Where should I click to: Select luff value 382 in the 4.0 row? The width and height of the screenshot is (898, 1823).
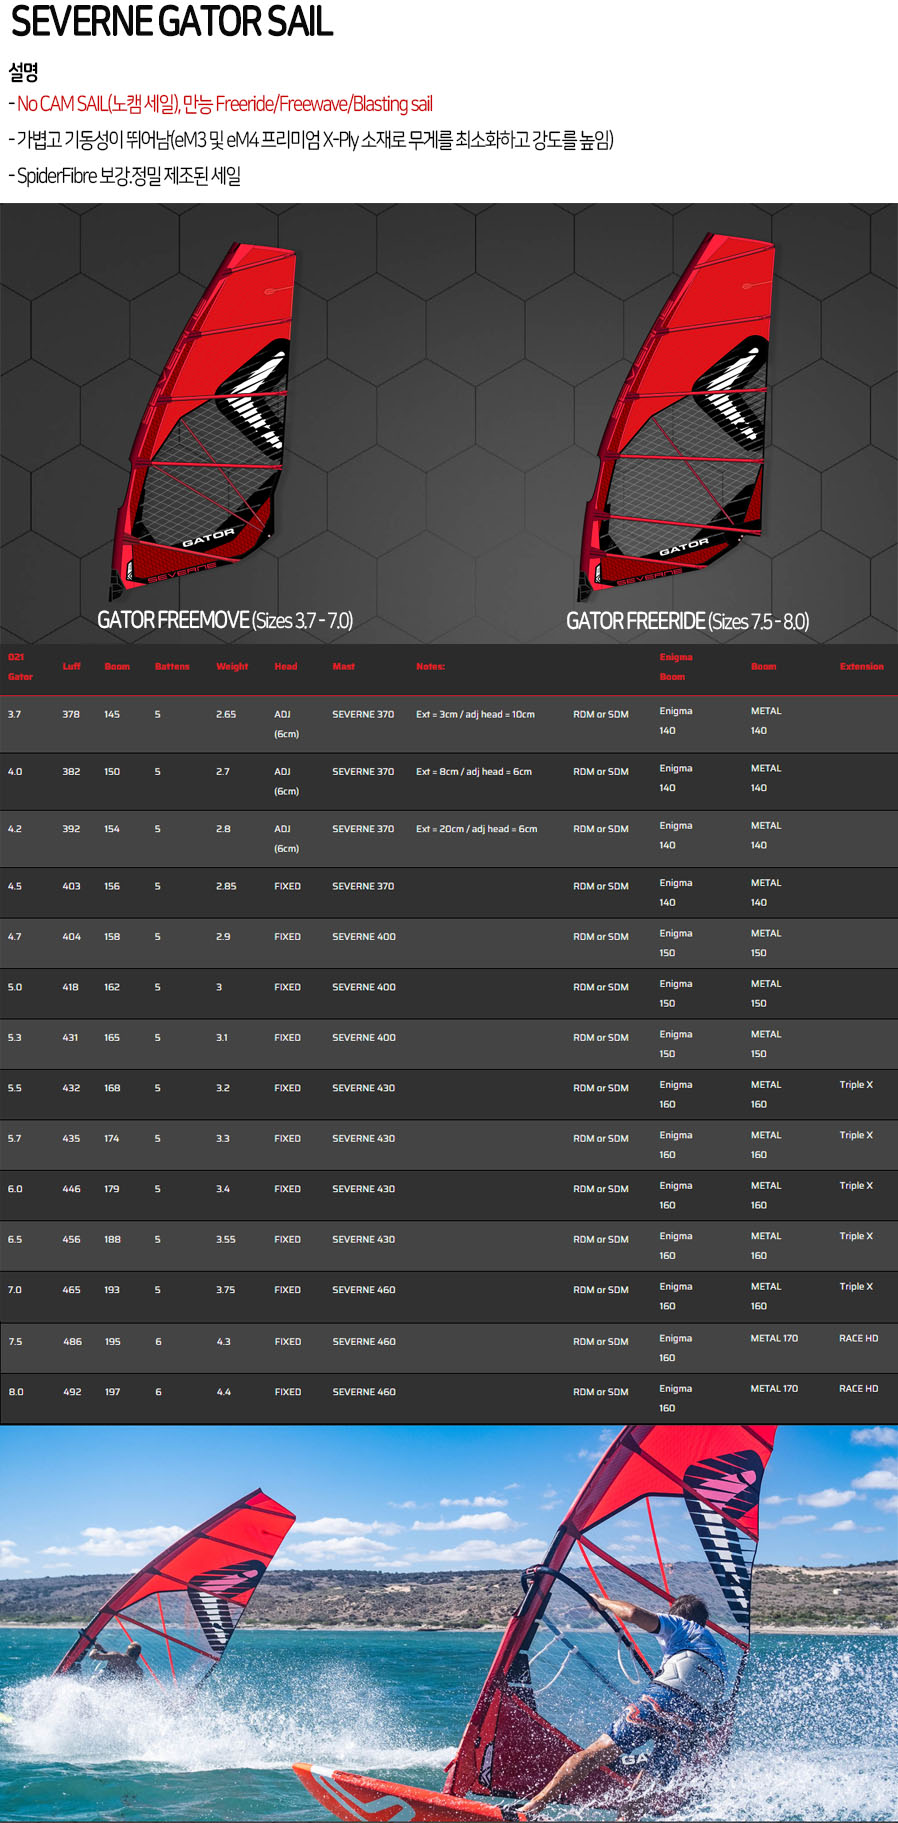coord(71,771)
